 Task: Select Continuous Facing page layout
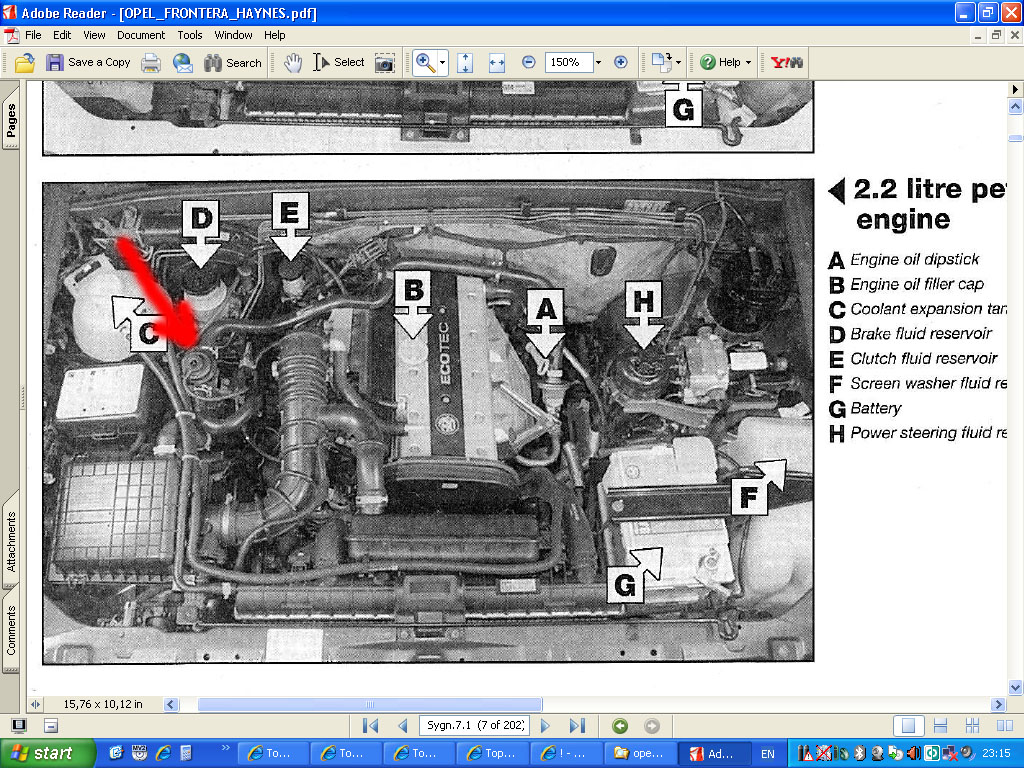coord(972,726)
